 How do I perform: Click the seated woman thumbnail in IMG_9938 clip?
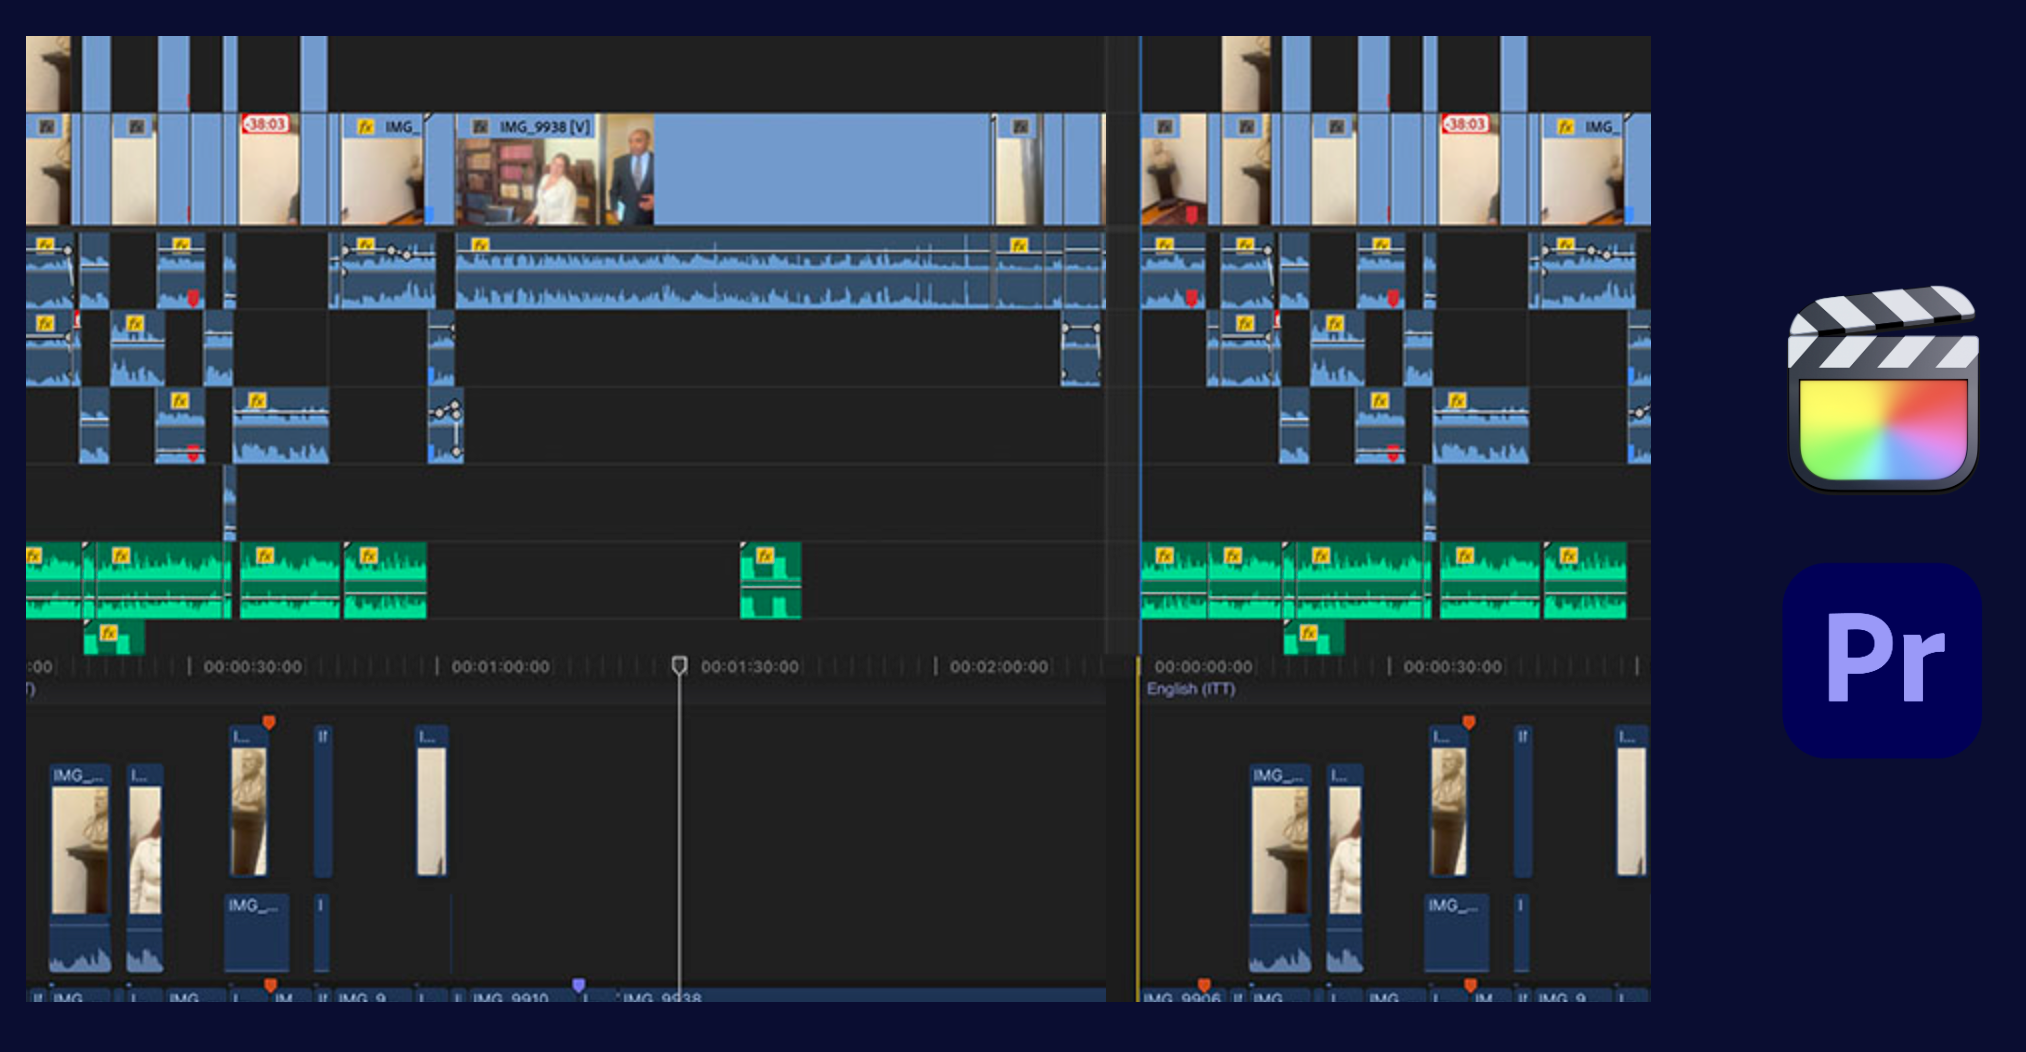[555, 185]
